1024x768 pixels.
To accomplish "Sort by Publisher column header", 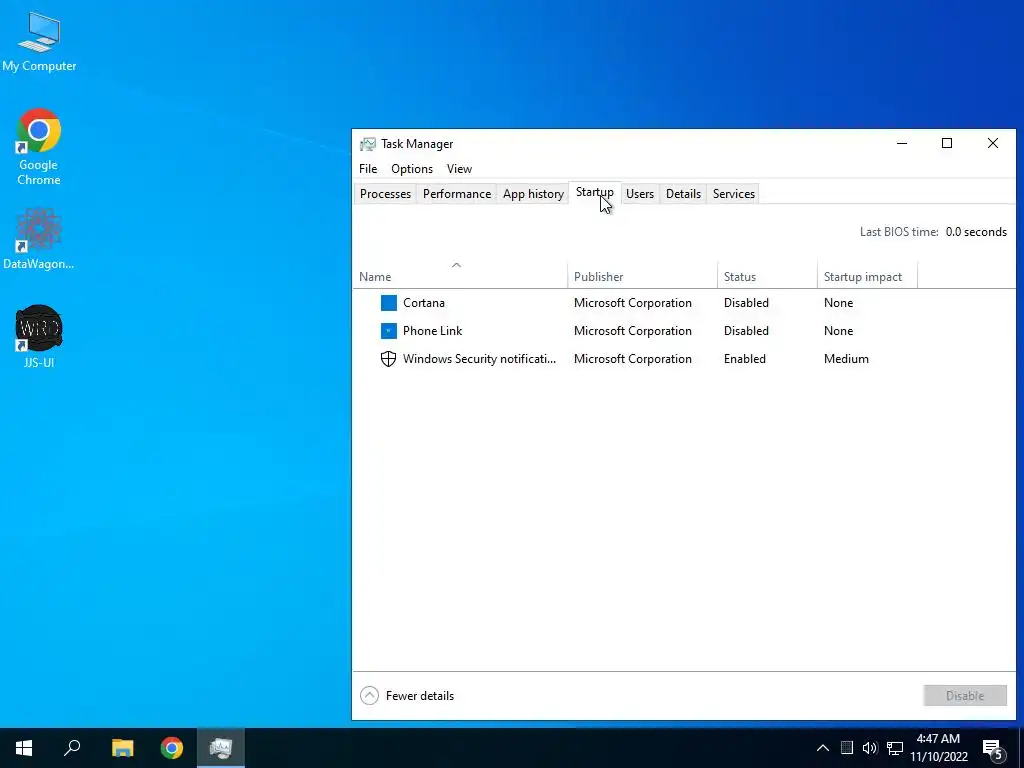I will click(x=642, y=276).
